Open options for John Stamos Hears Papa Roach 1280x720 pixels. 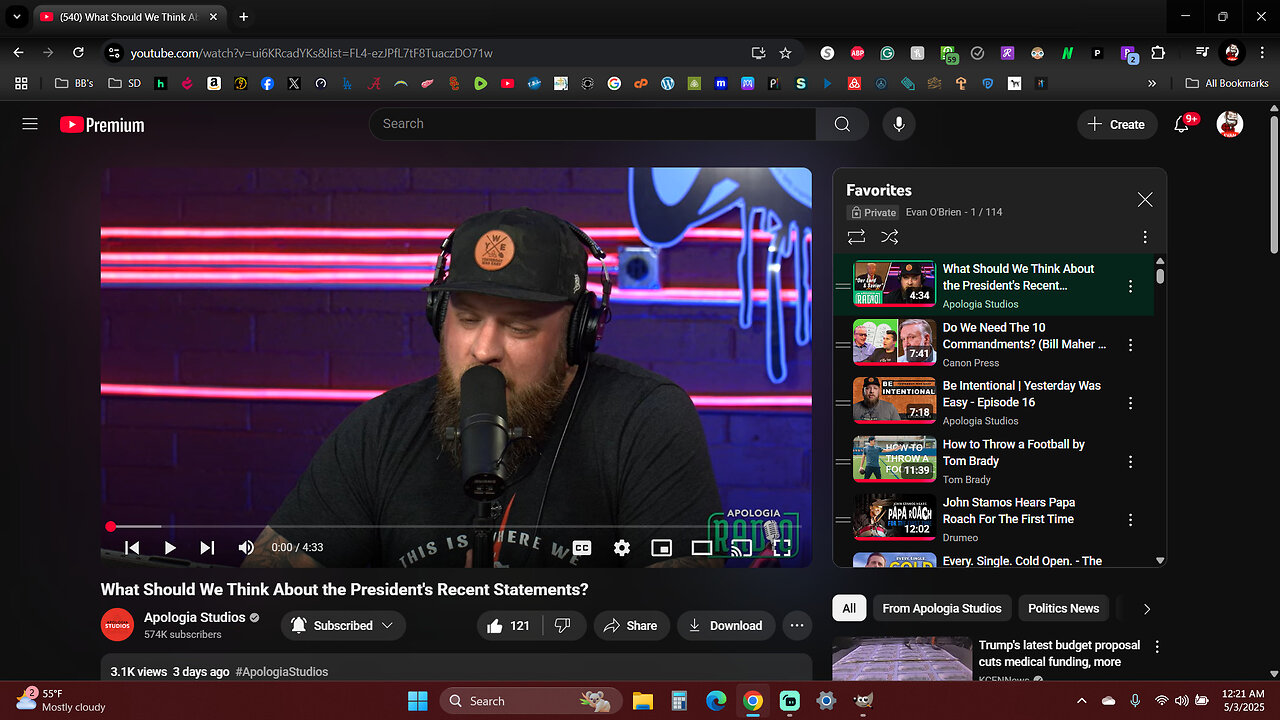coord(1131,520)
